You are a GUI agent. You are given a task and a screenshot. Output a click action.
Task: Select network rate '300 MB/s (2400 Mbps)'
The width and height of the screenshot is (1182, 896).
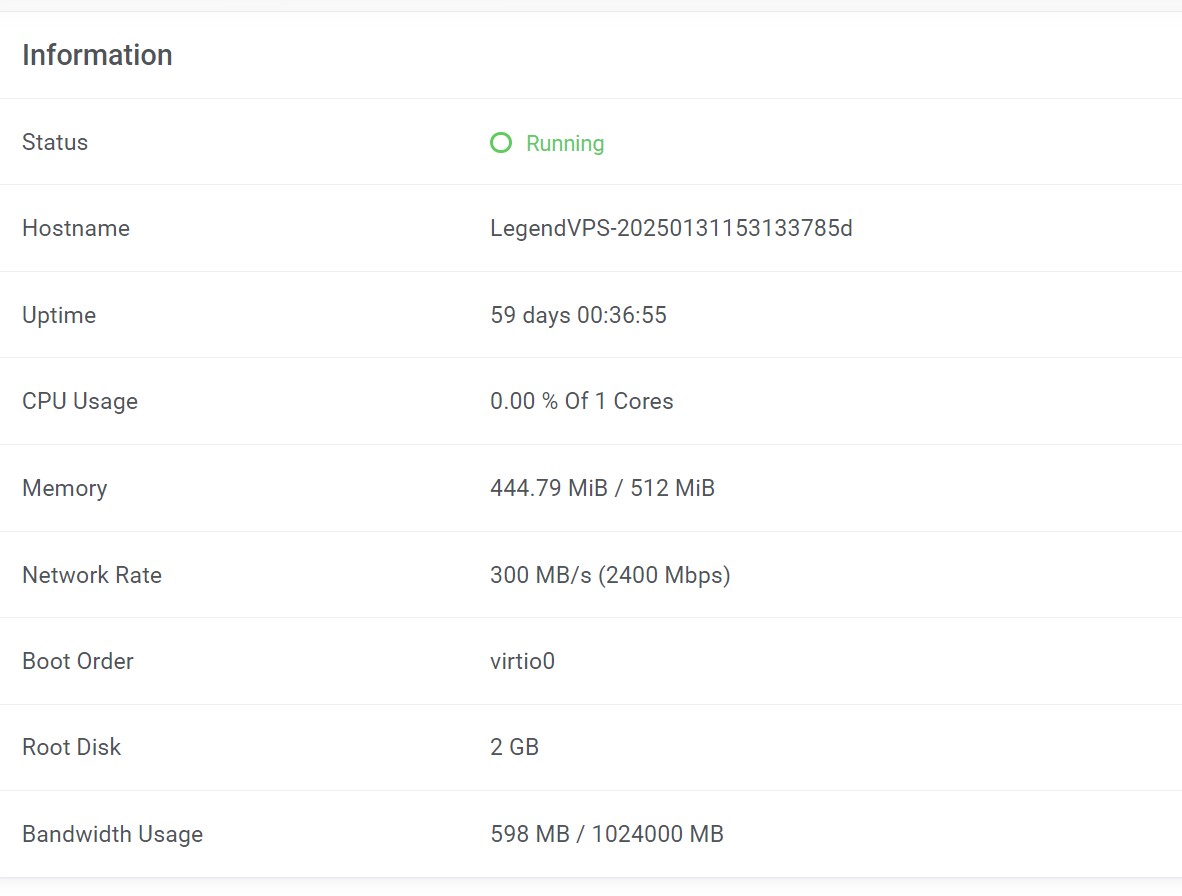pyautogui.click(x=610, y=575)
